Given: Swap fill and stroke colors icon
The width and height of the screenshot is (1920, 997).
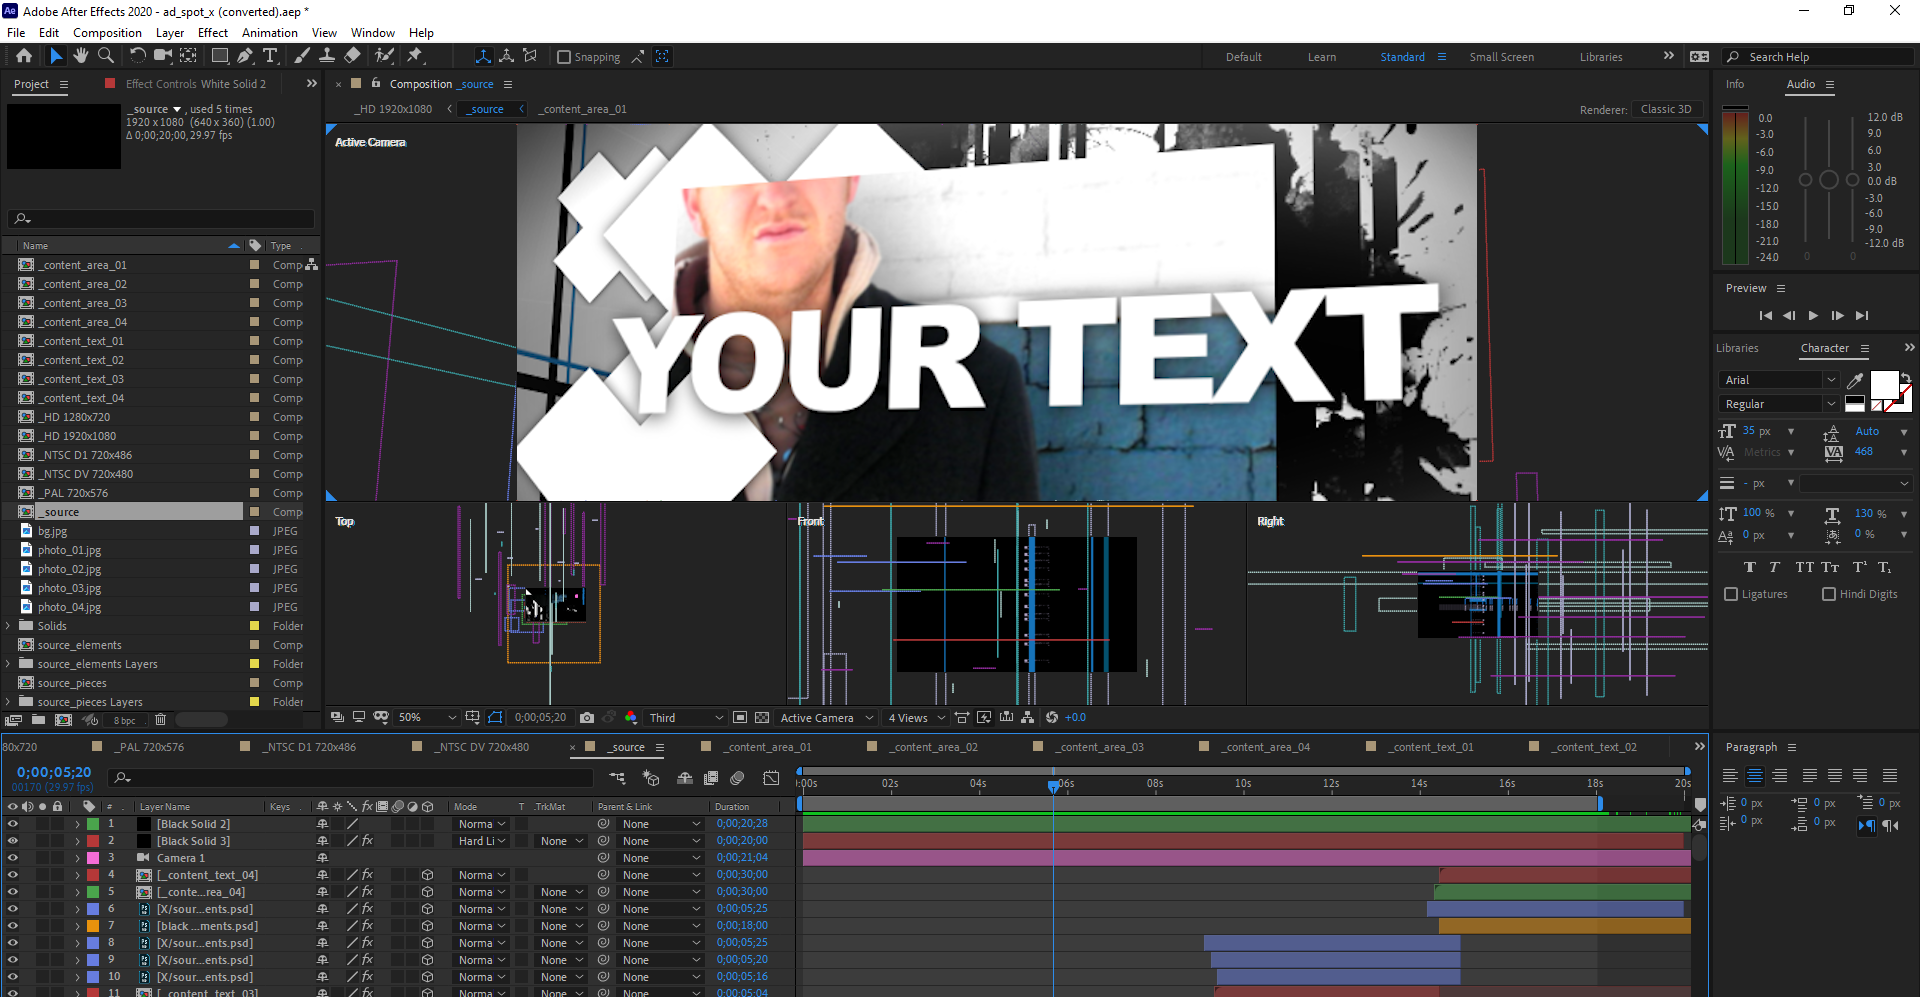Looking at the screenshot, I should 1906,378.
